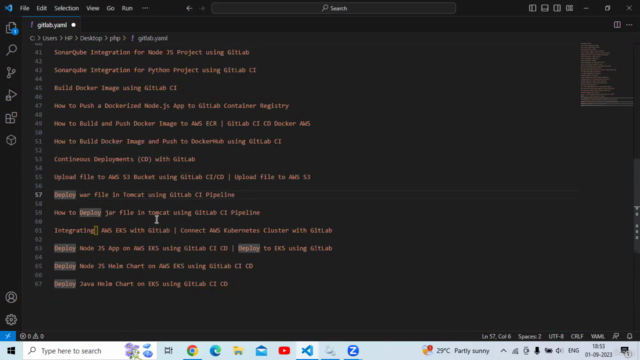Change language mode via YAML
640x360 pixels.
point(598,336)
